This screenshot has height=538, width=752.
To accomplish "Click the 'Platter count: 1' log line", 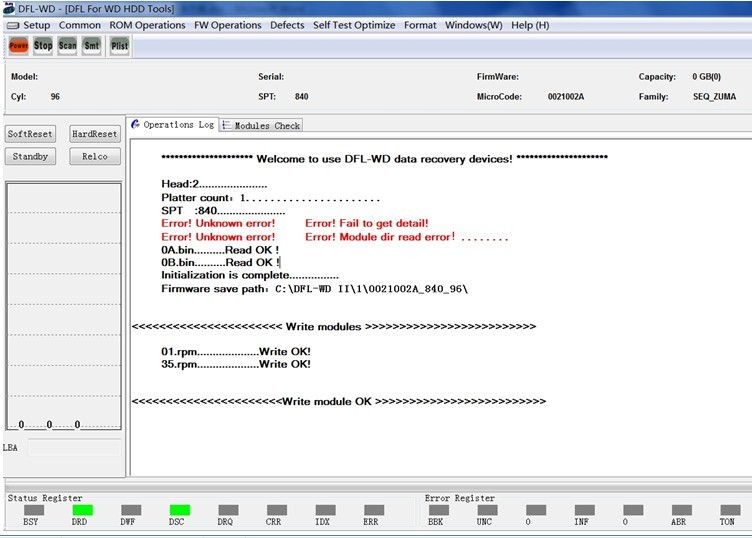I will pos(270,198).
